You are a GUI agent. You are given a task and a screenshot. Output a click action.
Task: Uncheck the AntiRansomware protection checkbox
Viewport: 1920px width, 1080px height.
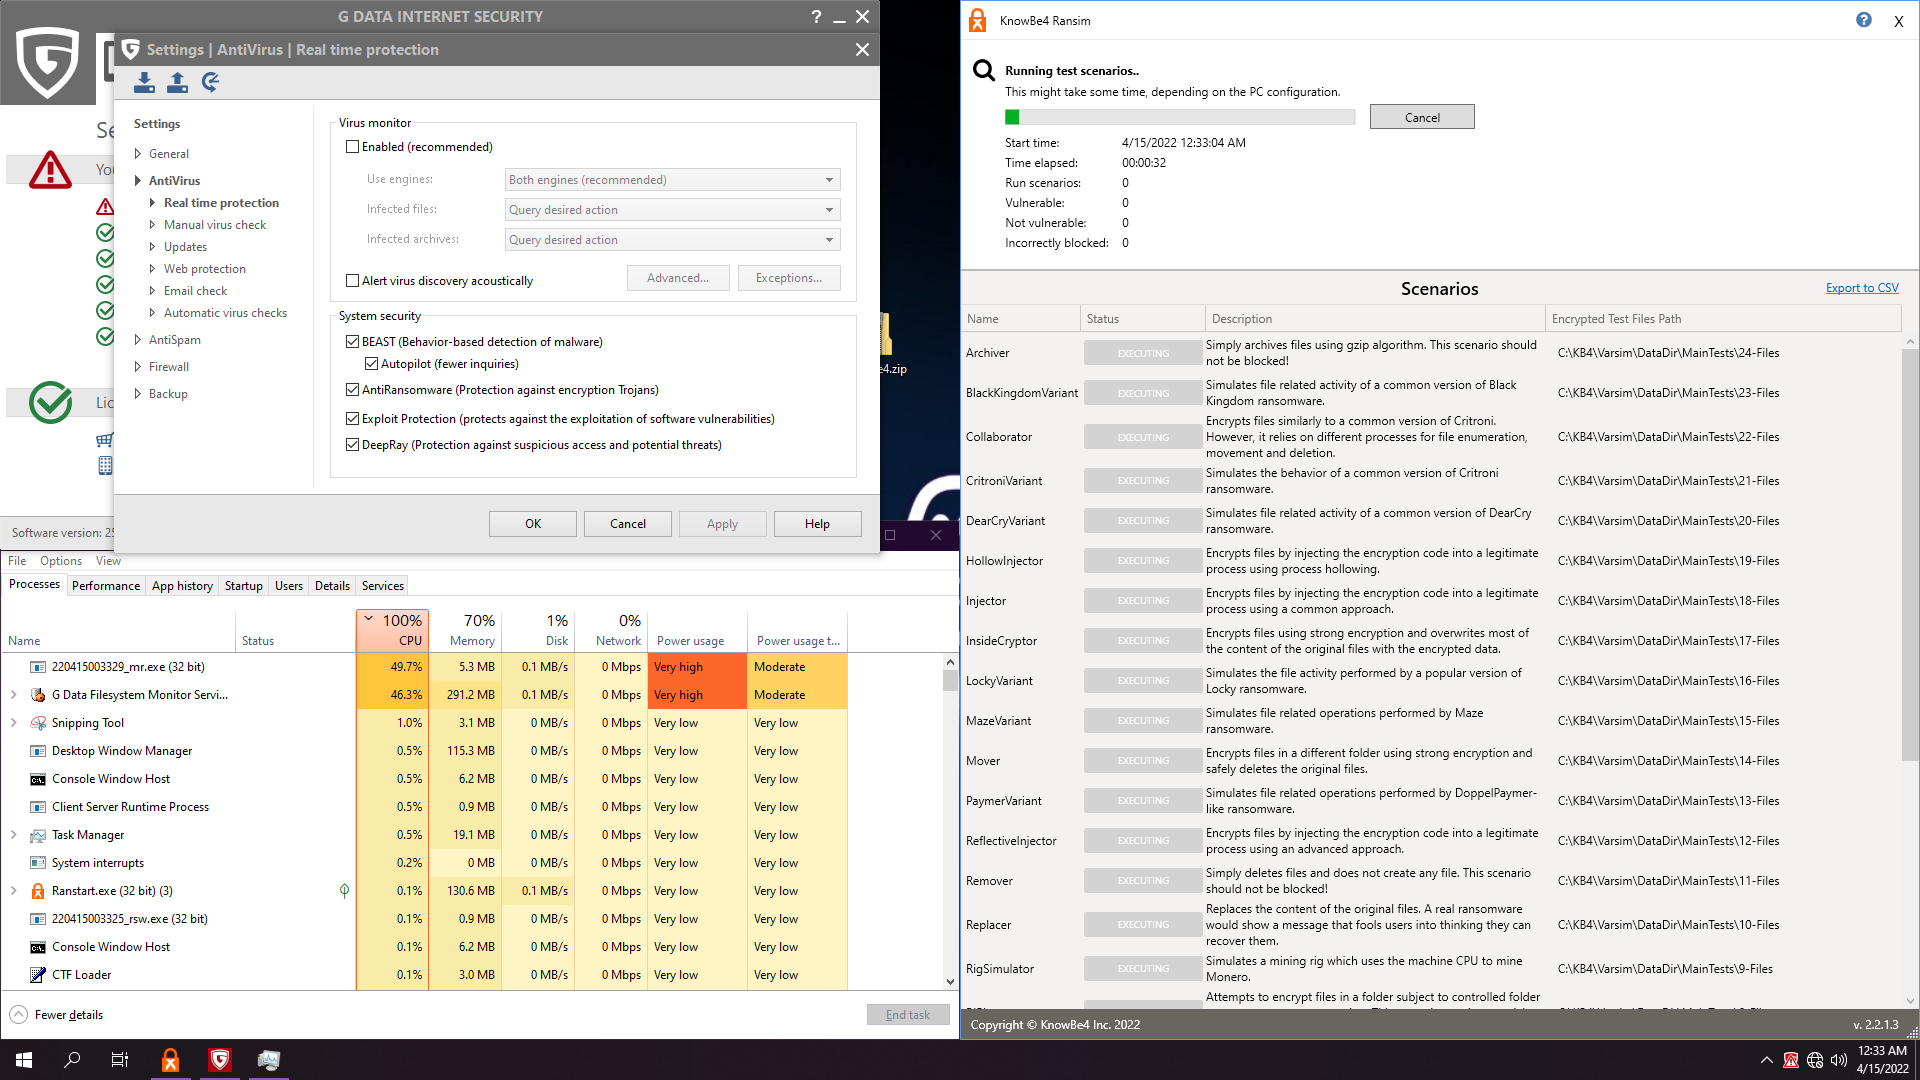coord(352,390)
